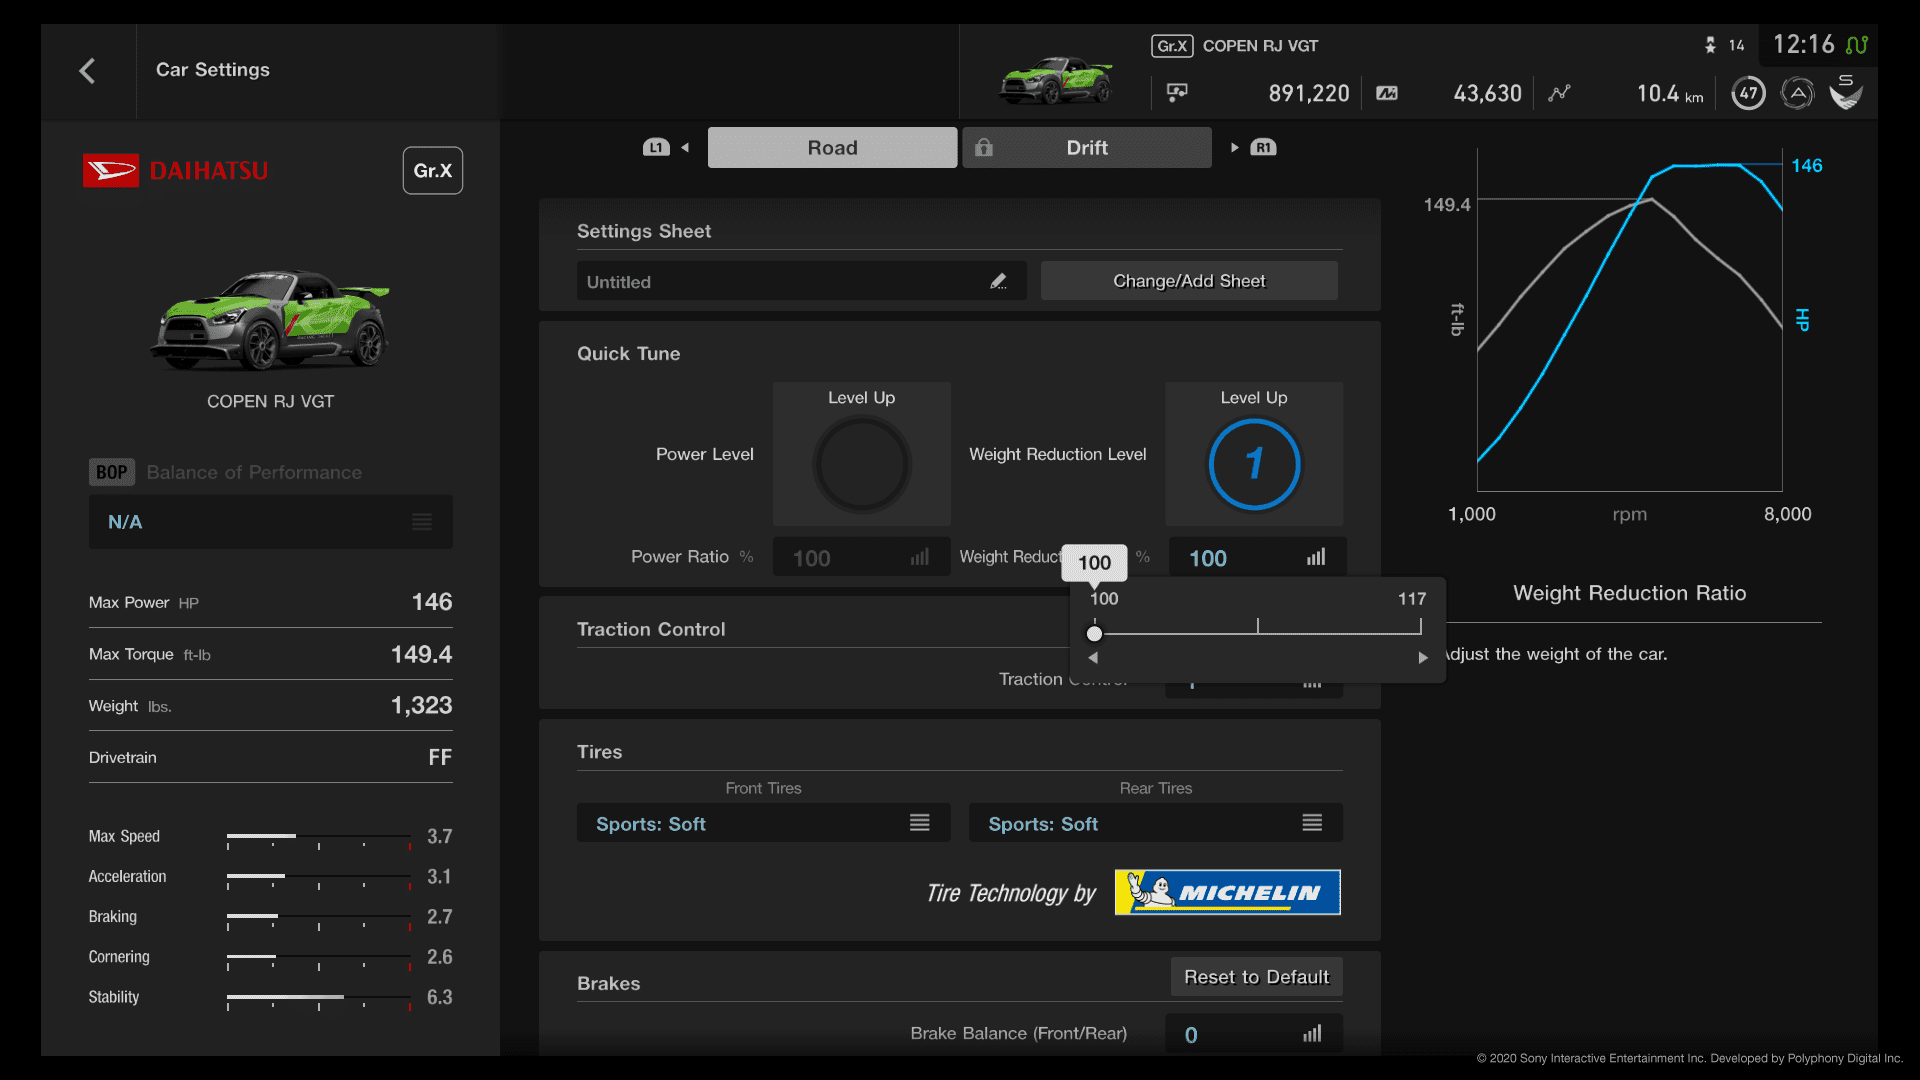The image size is (1920, 1080).
Task: Click the Michelin tire technology logo
Action: point(1227,893)
